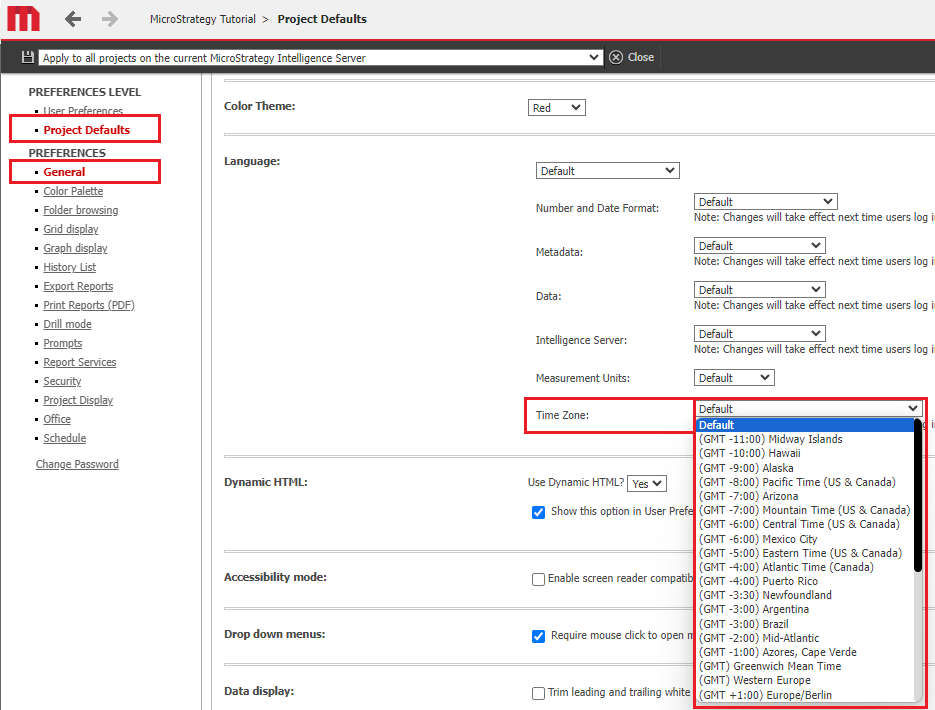Viewport: 935px width, 710px height.
Task: Select (GMT) Greenwich Mean Time option
Action: coord(805,666)
